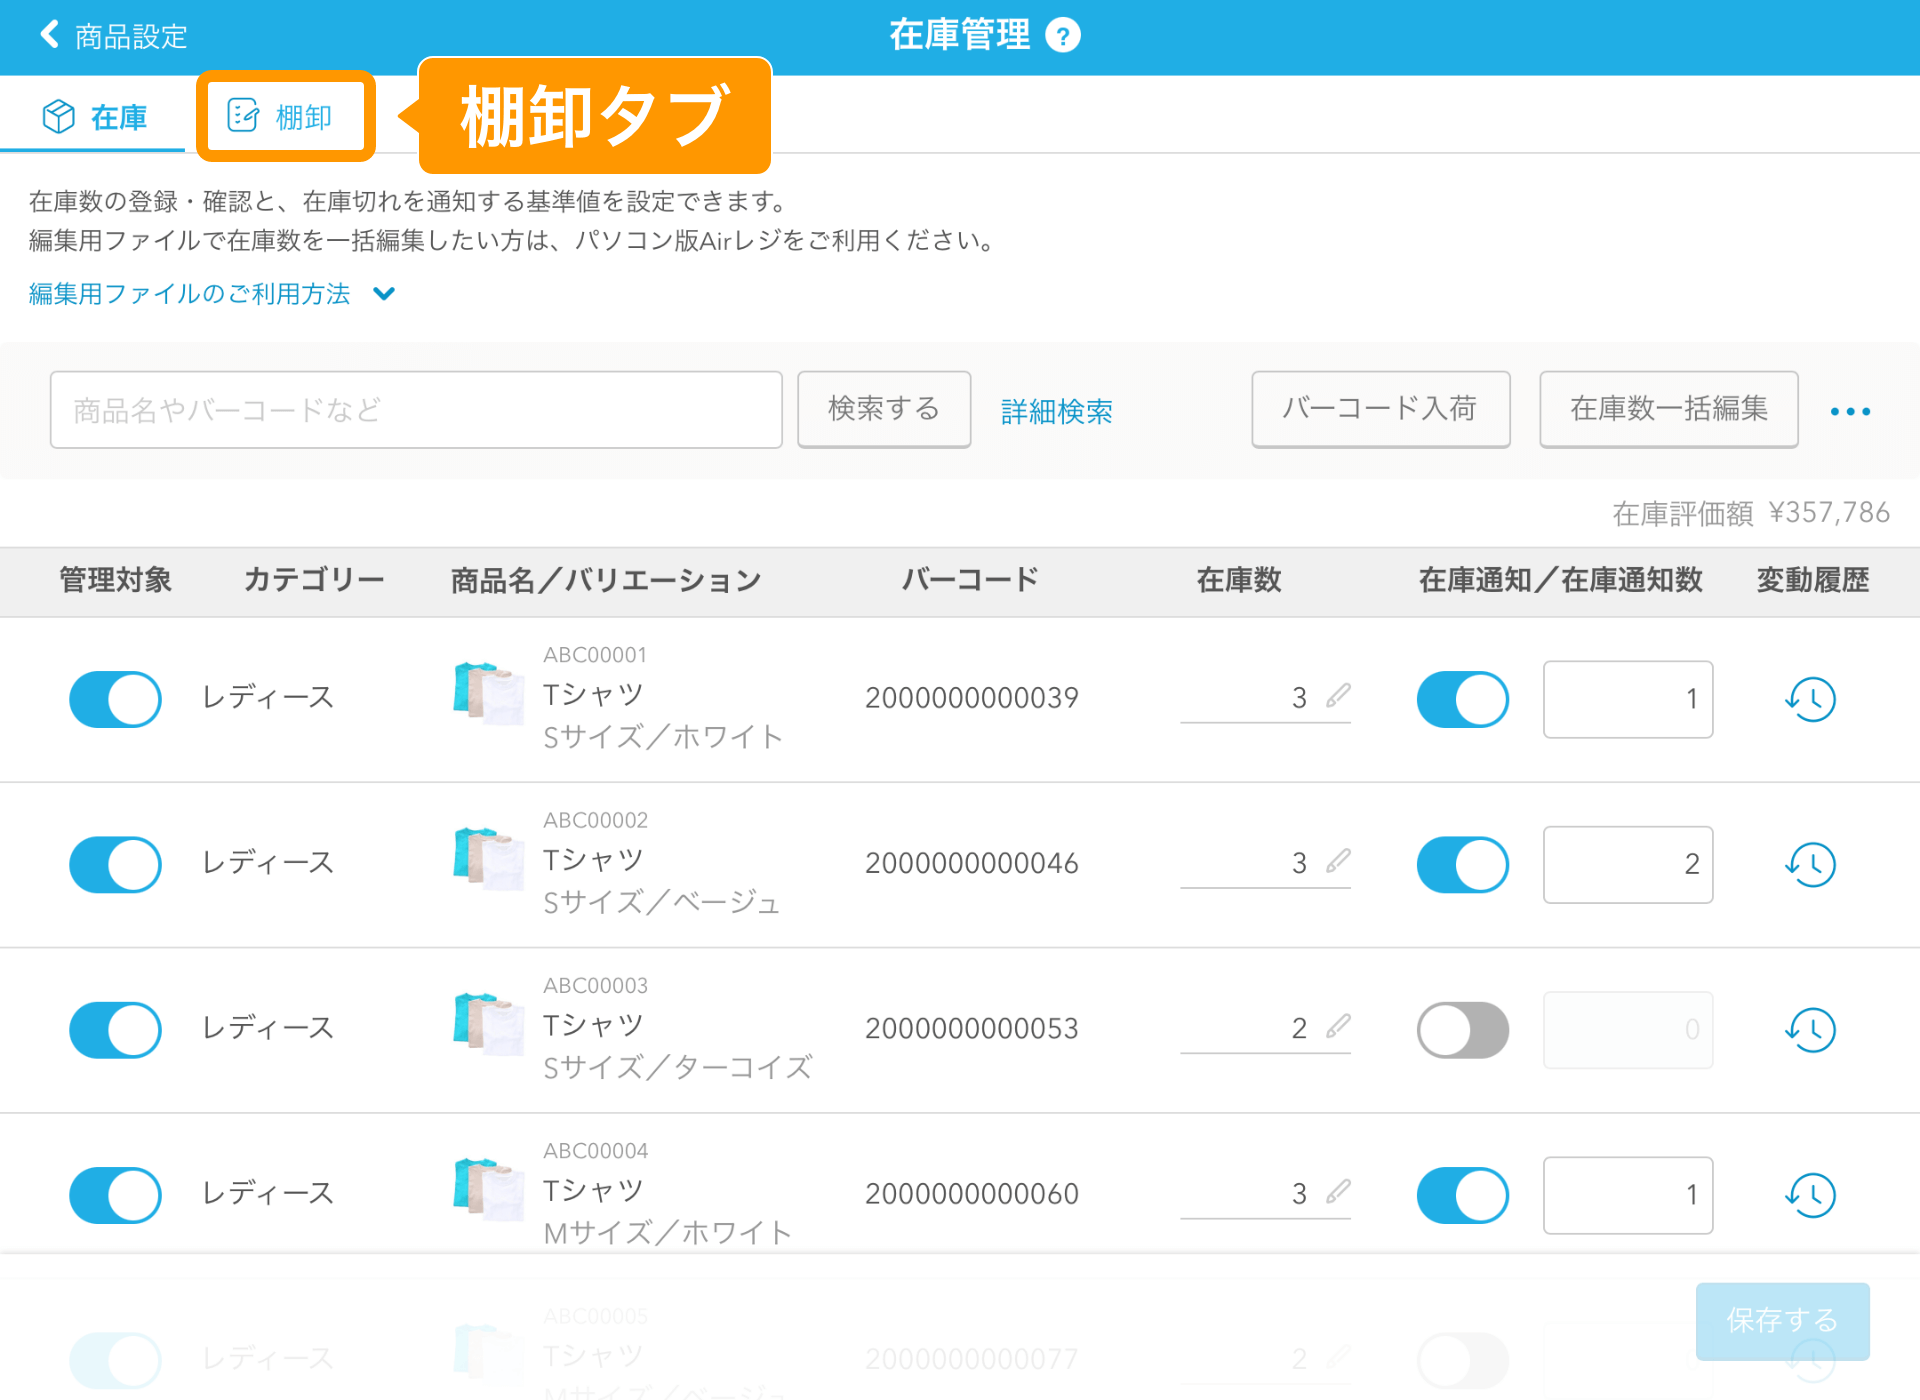The image size is (1920, 1400).
Task: Focus the product name or barcode search field
Action: point(416,410)
